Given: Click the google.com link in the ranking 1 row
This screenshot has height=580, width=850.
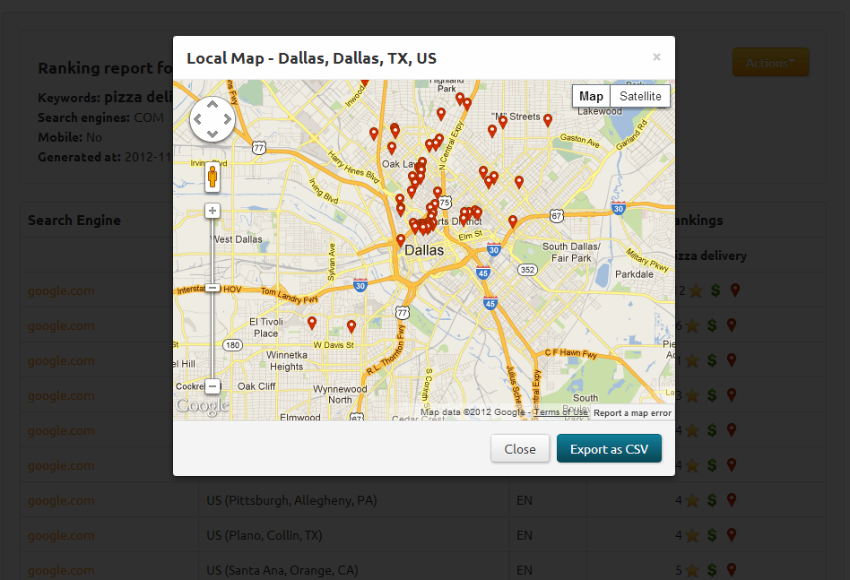Looking at the screenshot, I should click(61, 360).
